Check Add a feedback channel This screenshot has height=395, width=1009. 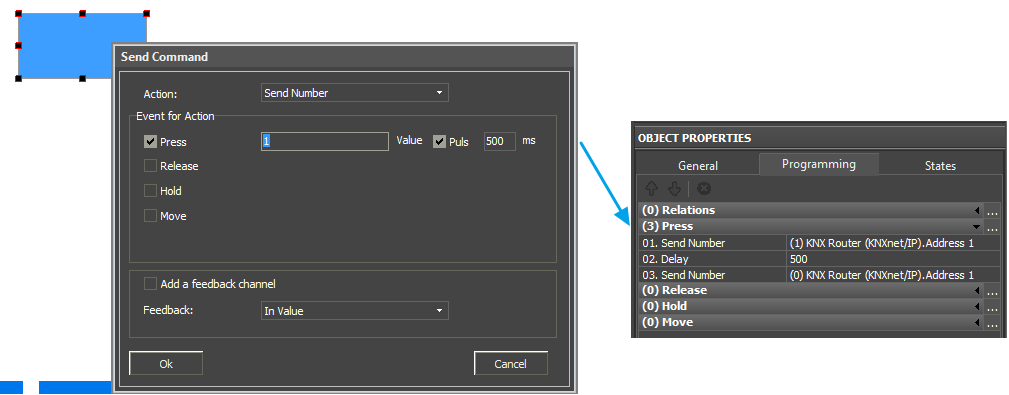click(151, 284)
